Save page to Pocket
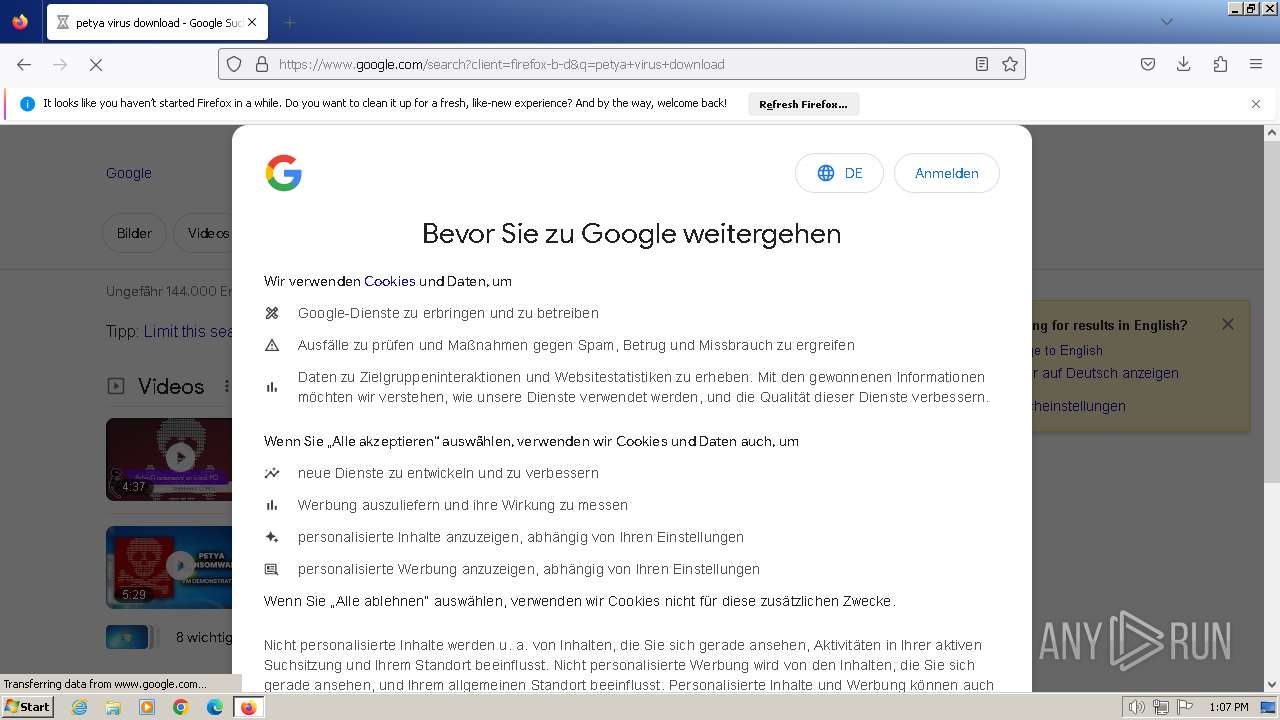This screenshot has width=1280, height=720. [1148, 64]
